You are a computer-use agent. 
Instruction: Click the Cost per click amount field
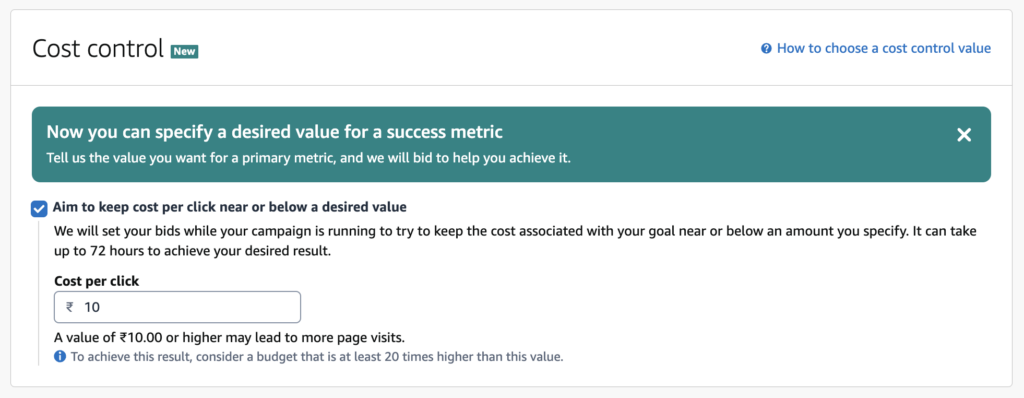pyautogui.click(x=178, y=307)
